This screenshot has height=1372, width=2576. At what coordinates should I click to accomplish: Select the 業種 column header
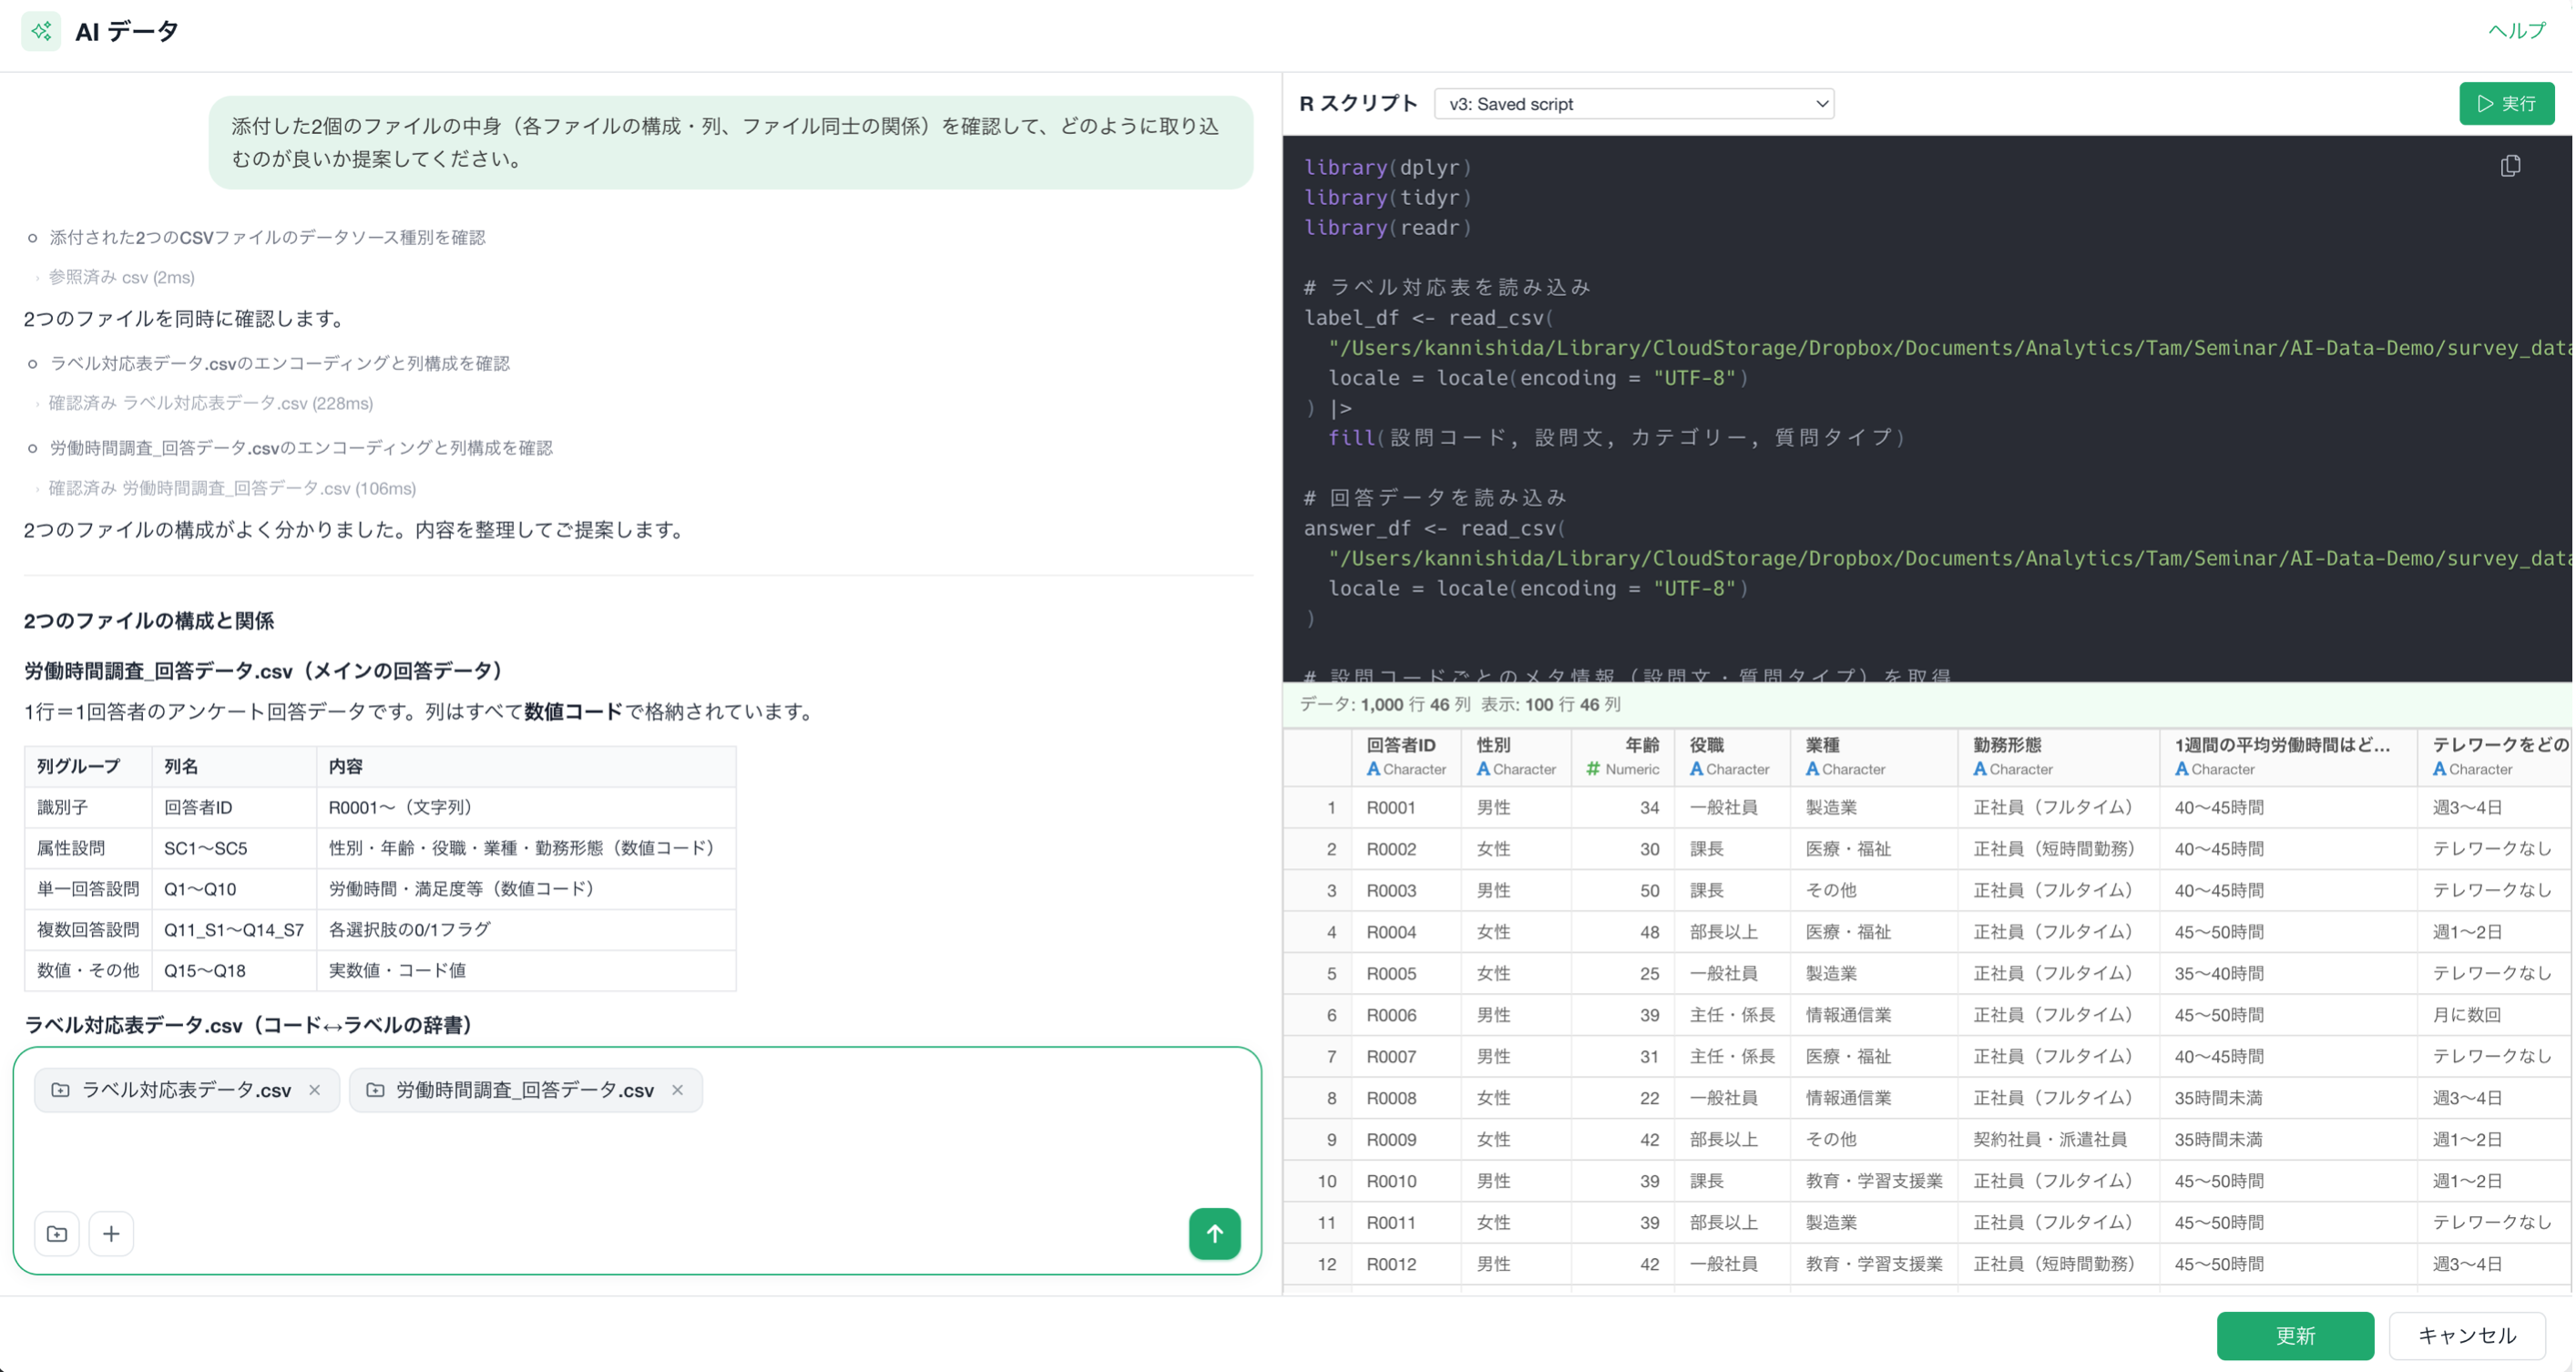coord(1873,757)
